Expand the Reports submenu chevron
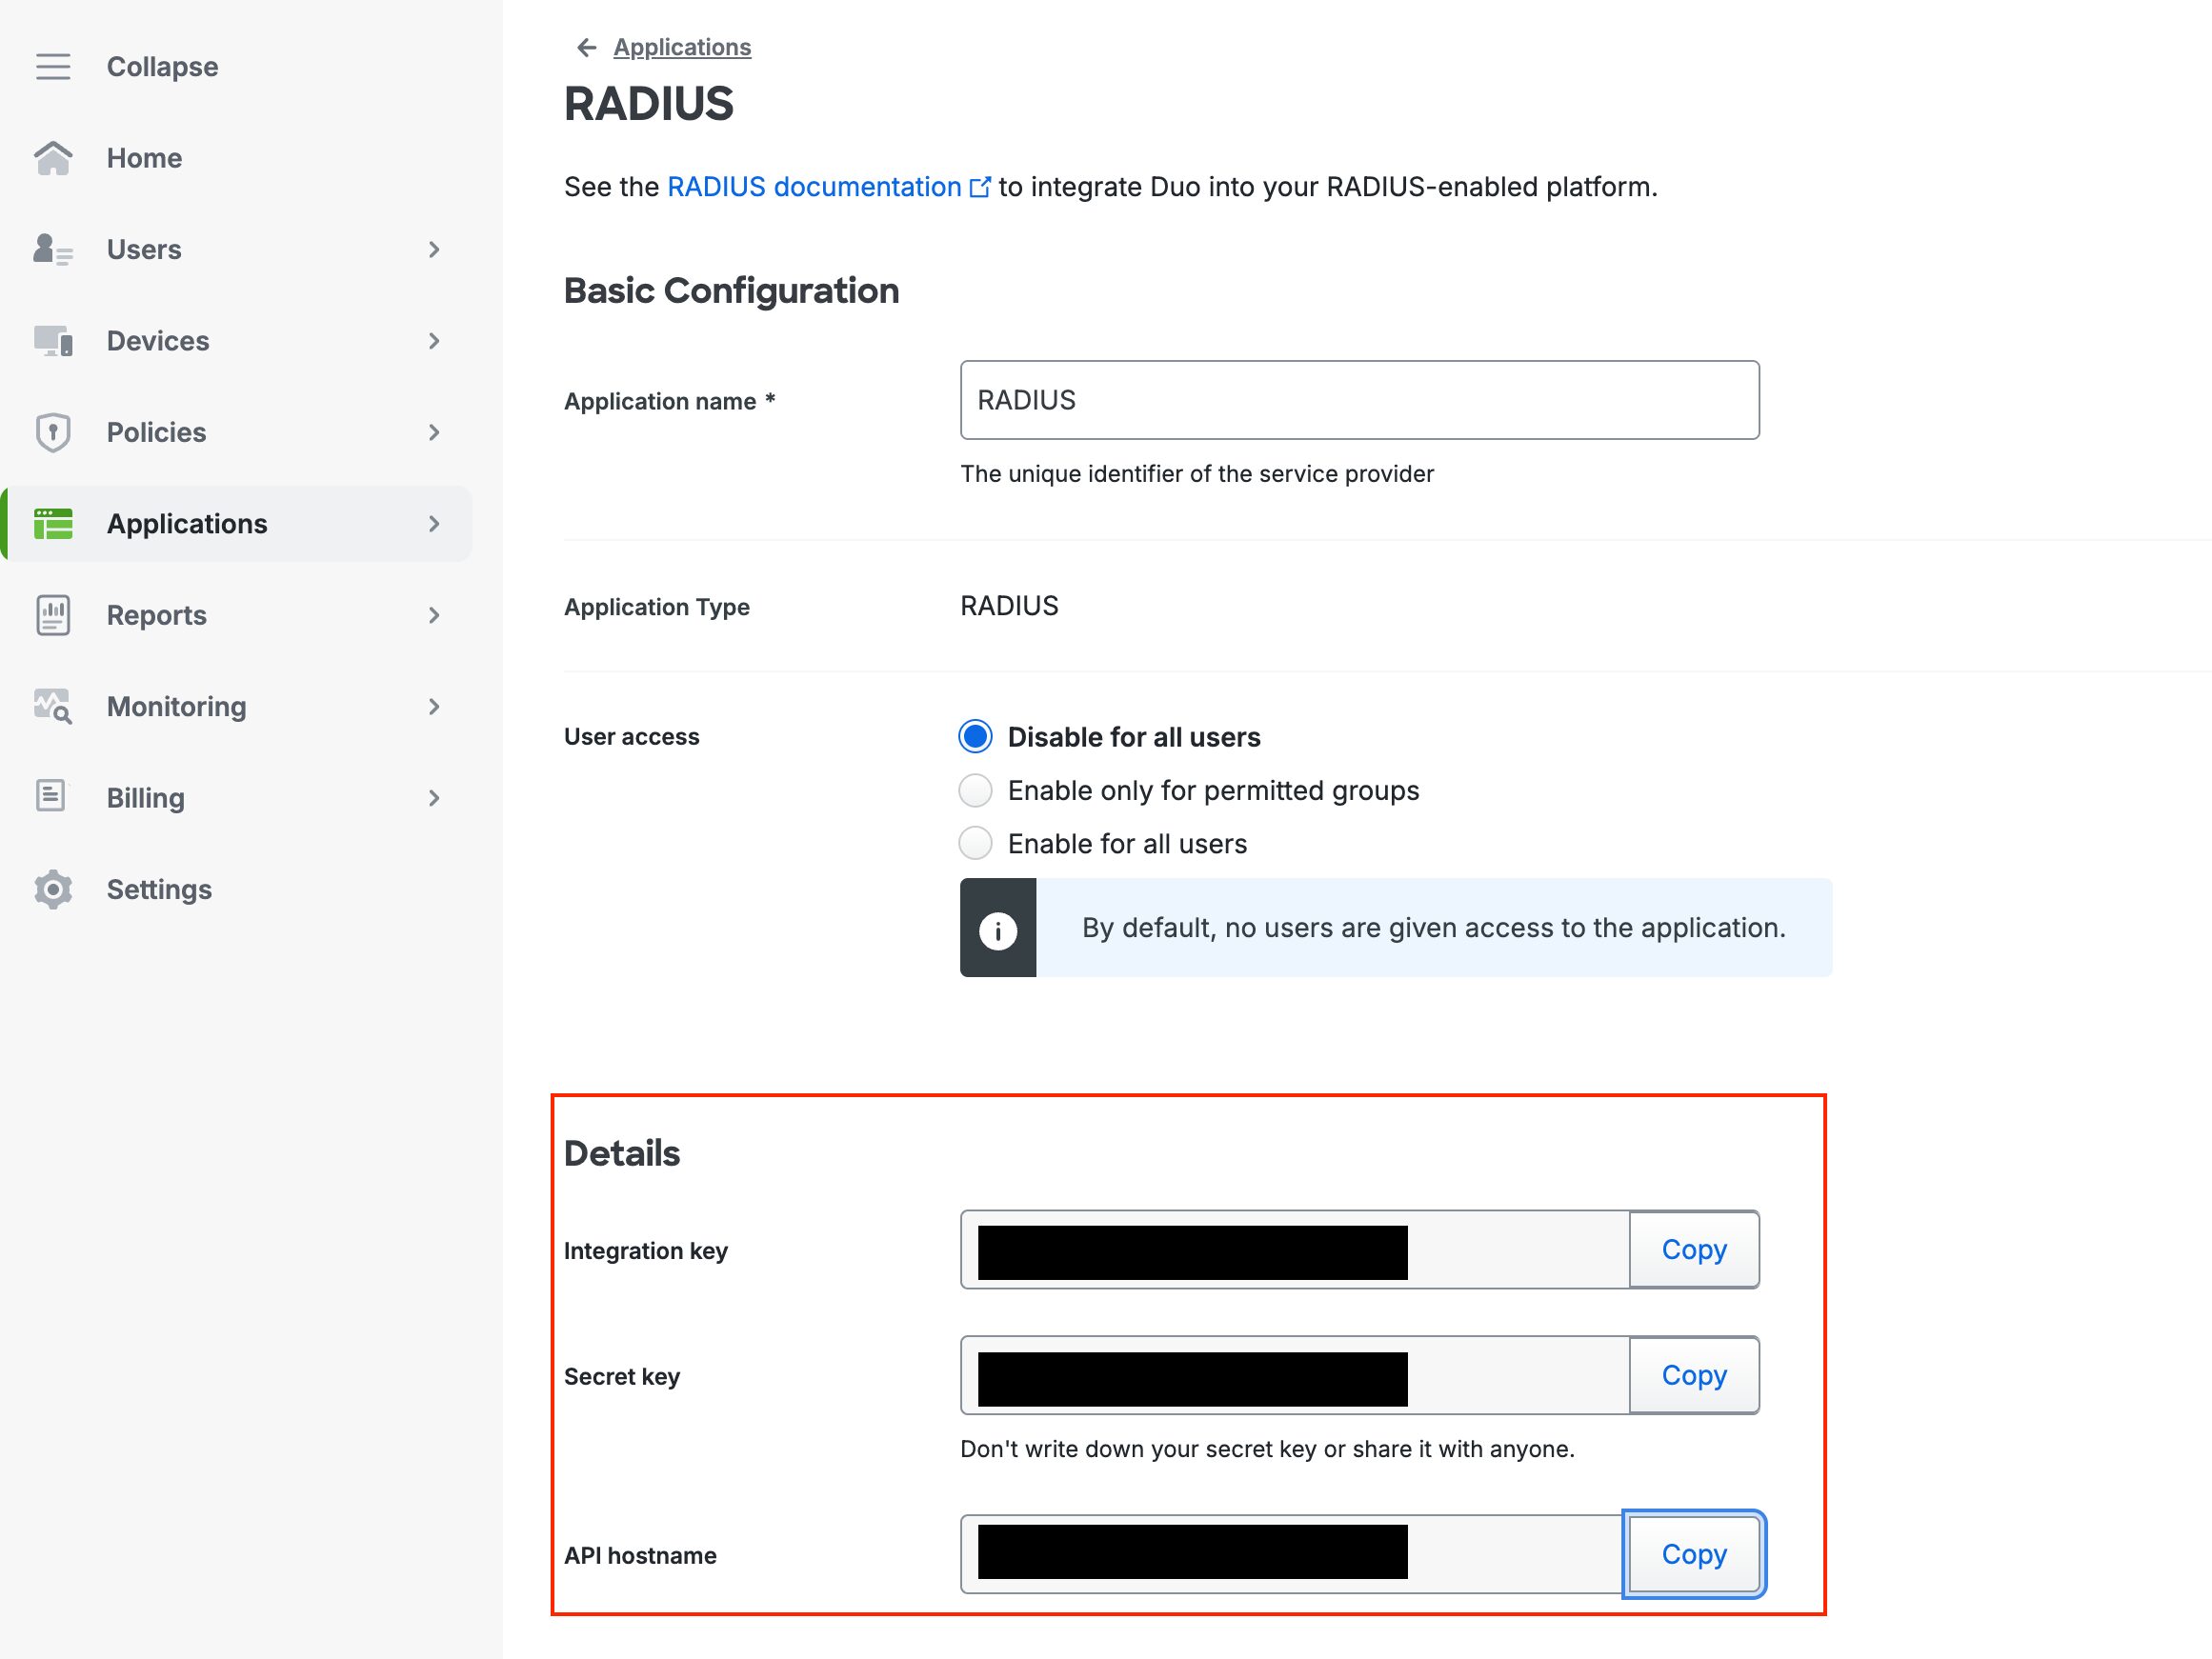This screenshot has width=2212, height=1659. click(x=434, y=615)
